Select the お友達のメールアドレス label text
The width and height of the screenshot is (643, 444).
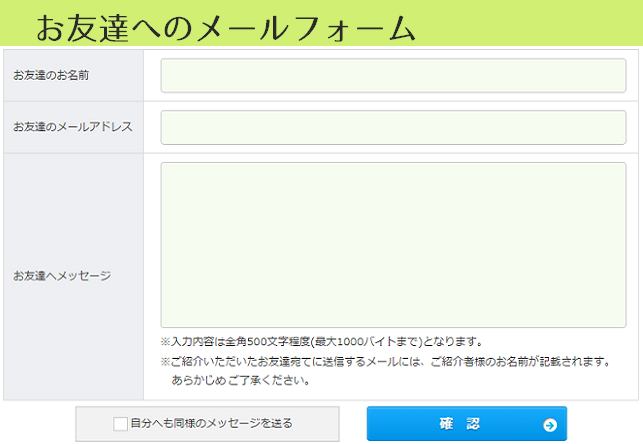coord(73,127)
